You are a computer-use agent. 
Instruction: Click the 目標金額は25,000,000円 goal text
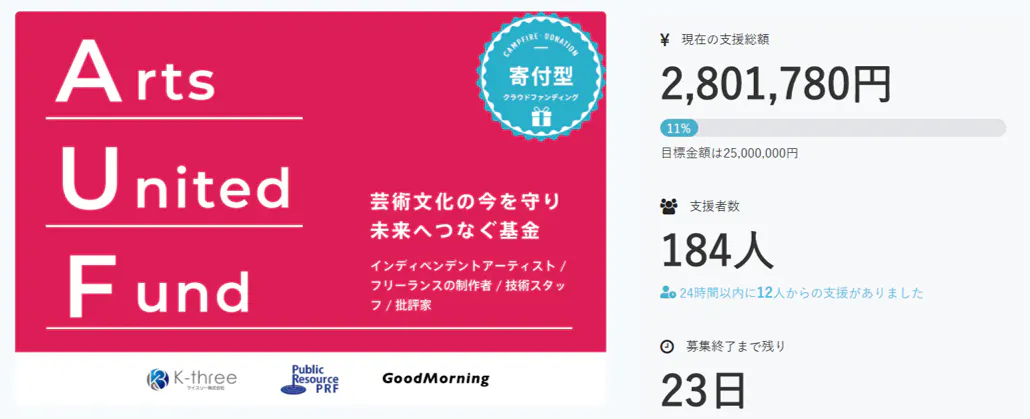tap(729, 153)
